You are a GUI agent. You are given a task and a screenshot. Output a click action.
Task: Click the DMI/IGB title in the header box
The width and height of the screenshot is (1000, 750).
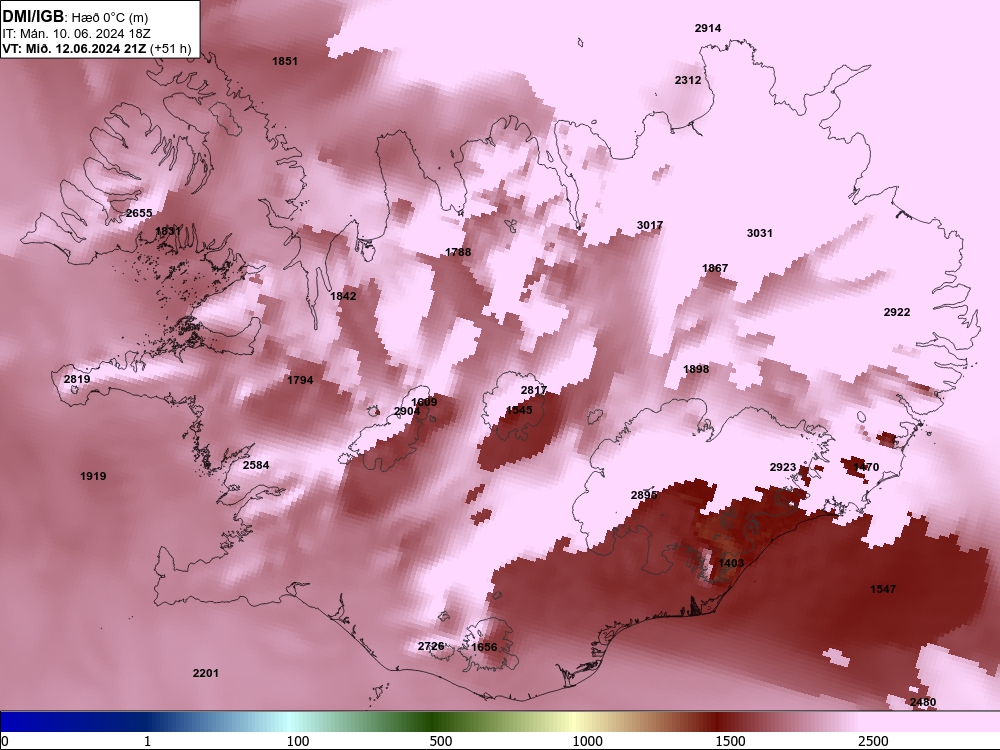click(x=33, y=16)
